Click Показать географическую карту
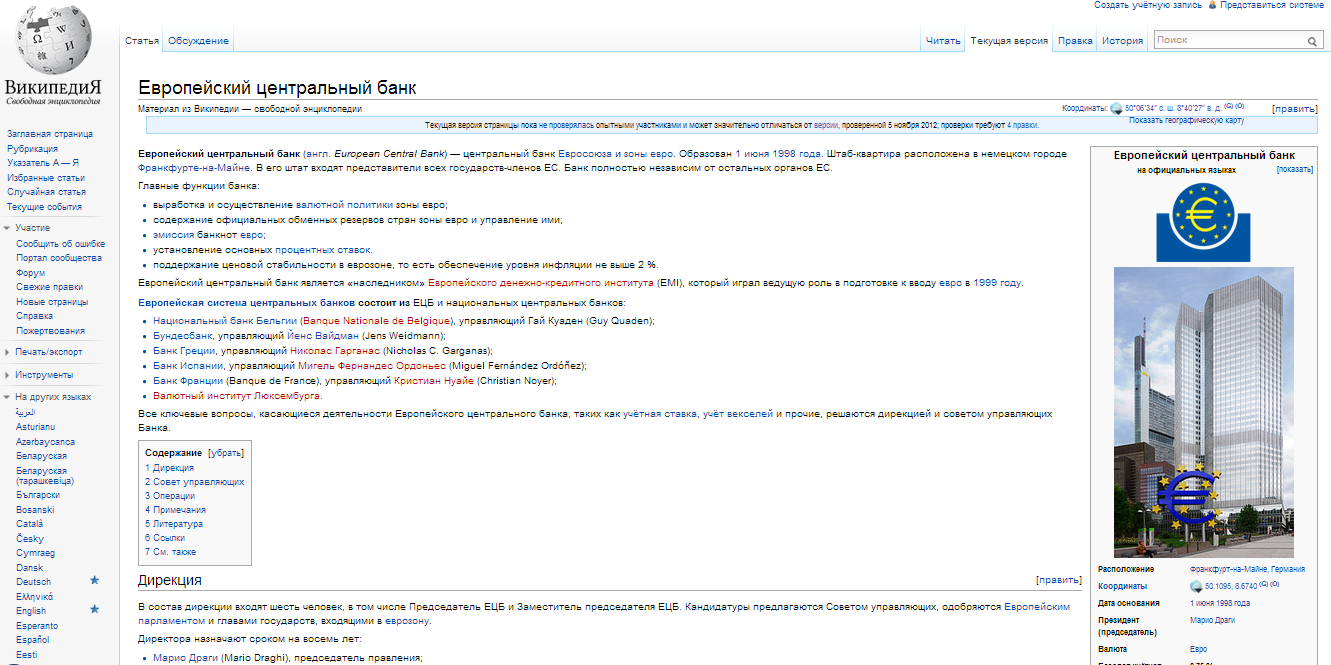Image resolution: width=1331 pixels, height=665 pixels. (1186, 120)
